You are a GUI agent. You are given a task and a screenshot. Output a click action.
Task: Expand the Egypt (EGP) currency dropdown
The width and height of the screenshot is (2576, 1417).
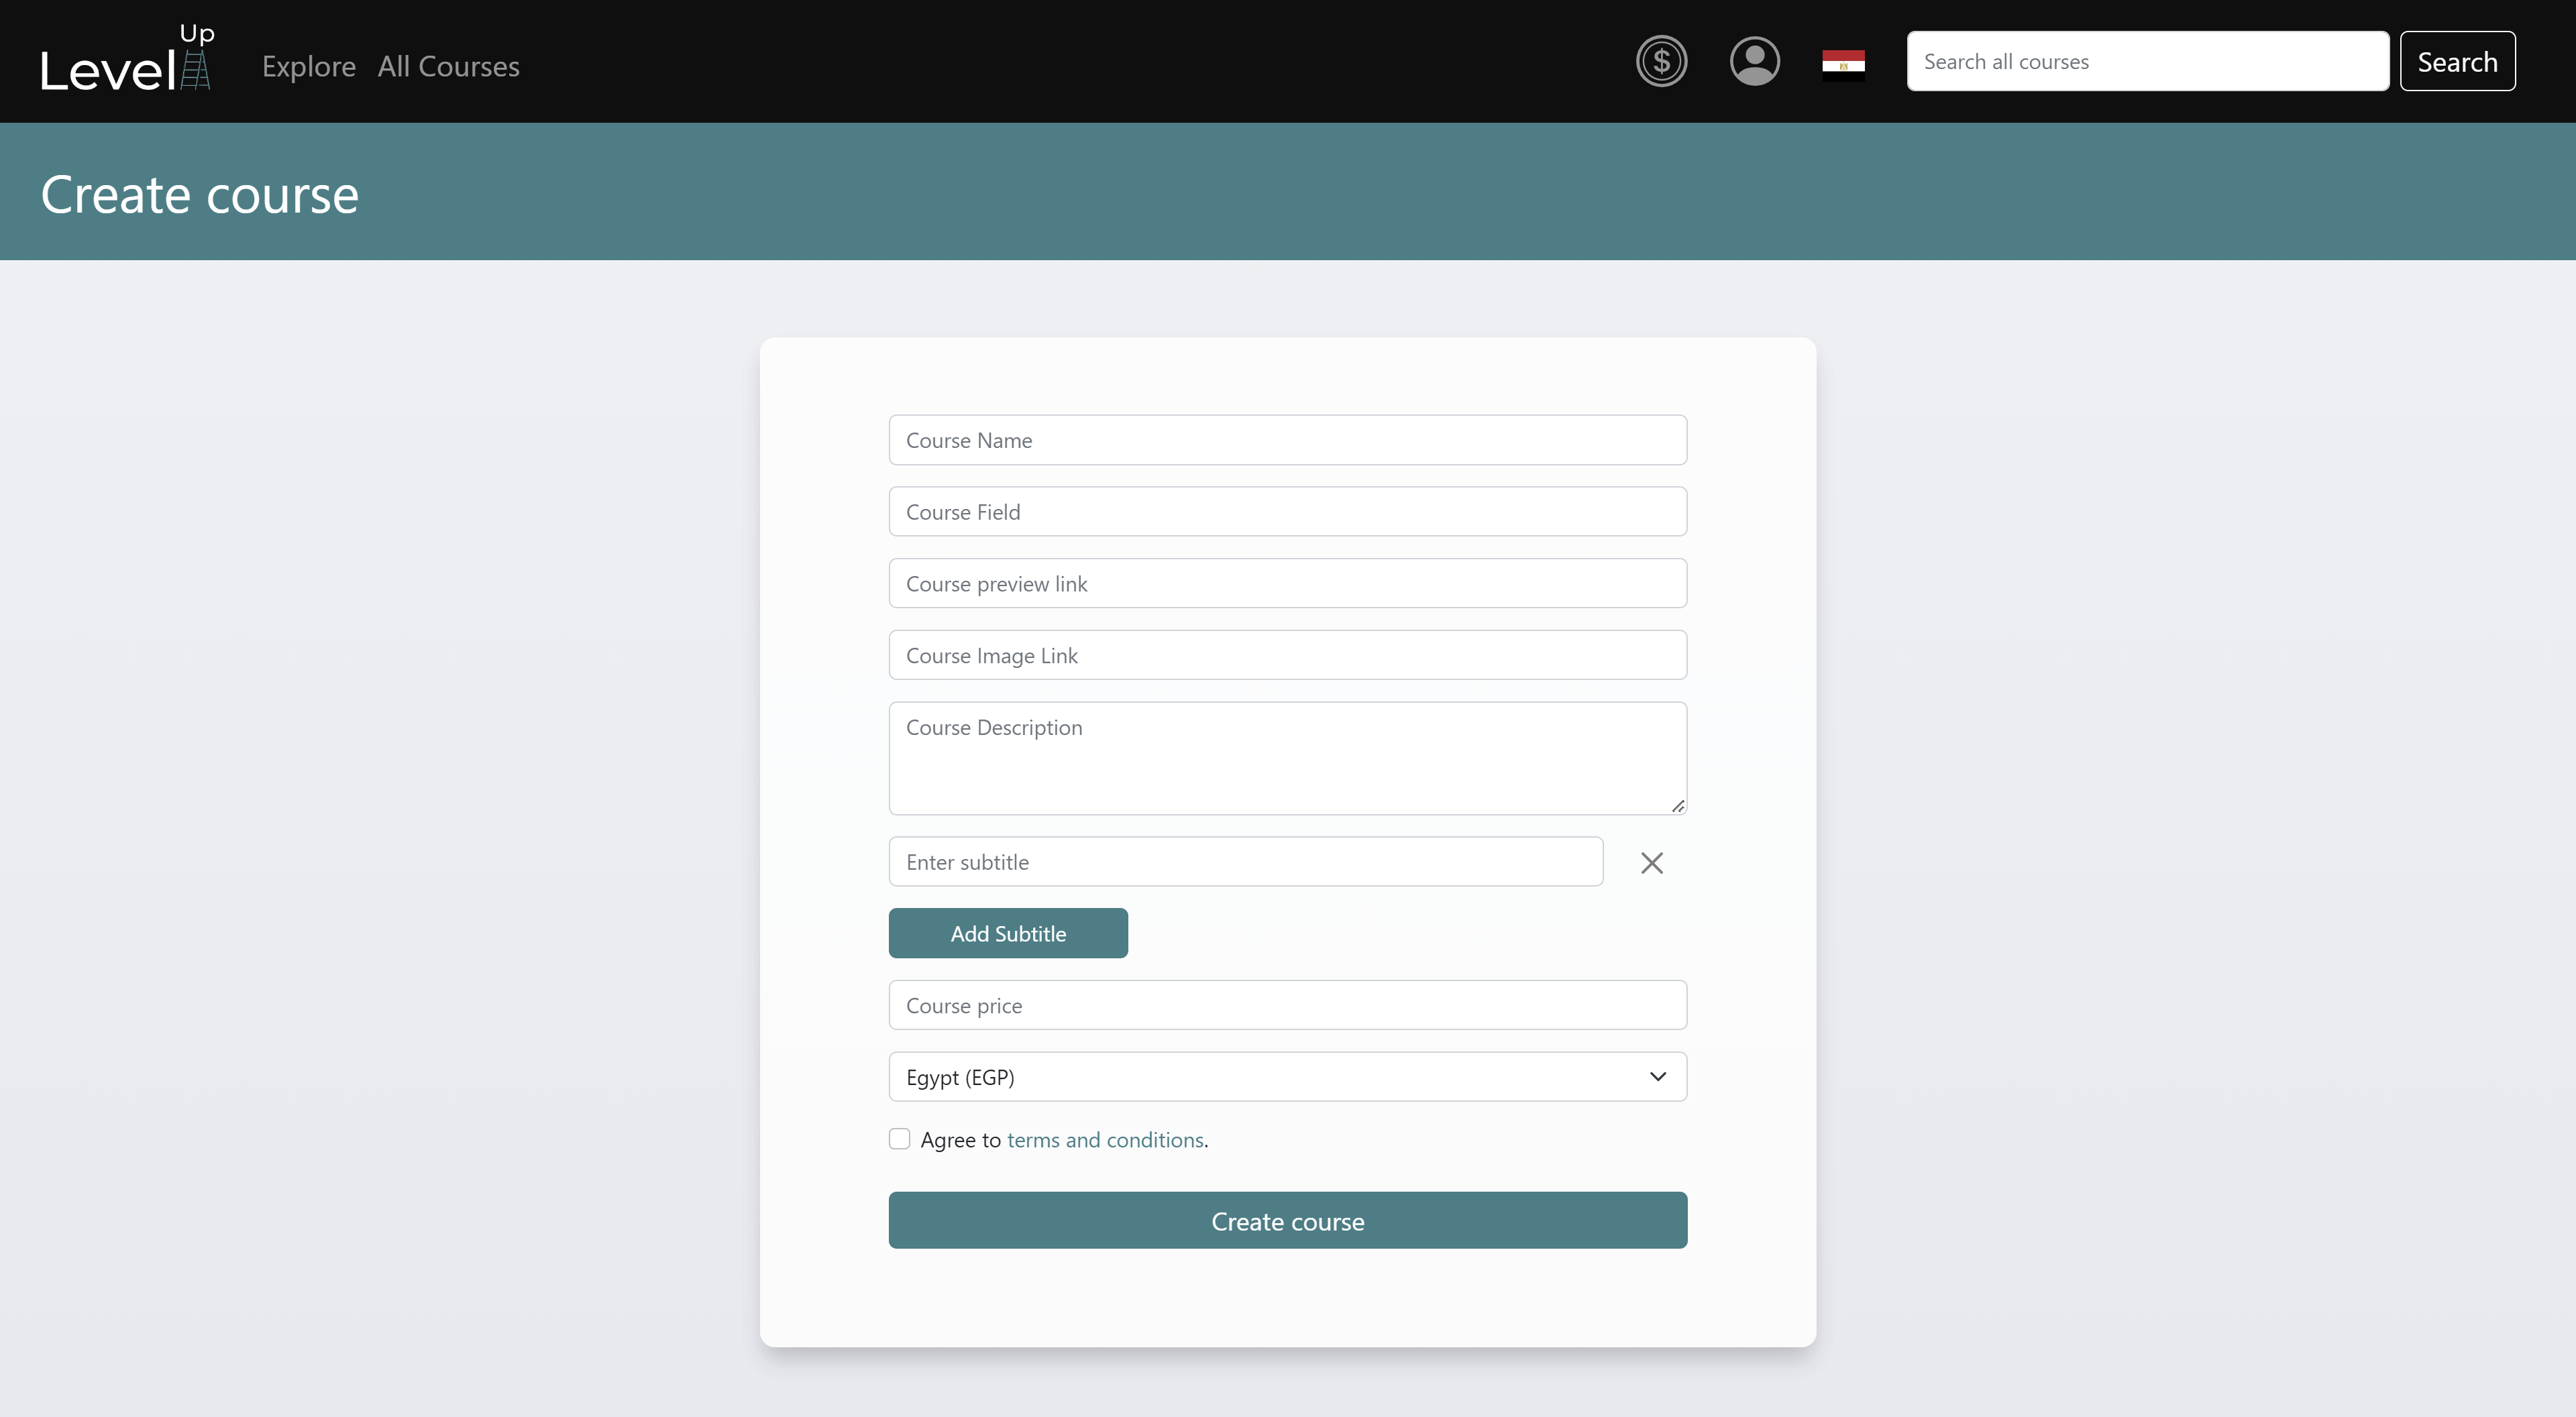pyautogui.click(x=1286, y=1077)
